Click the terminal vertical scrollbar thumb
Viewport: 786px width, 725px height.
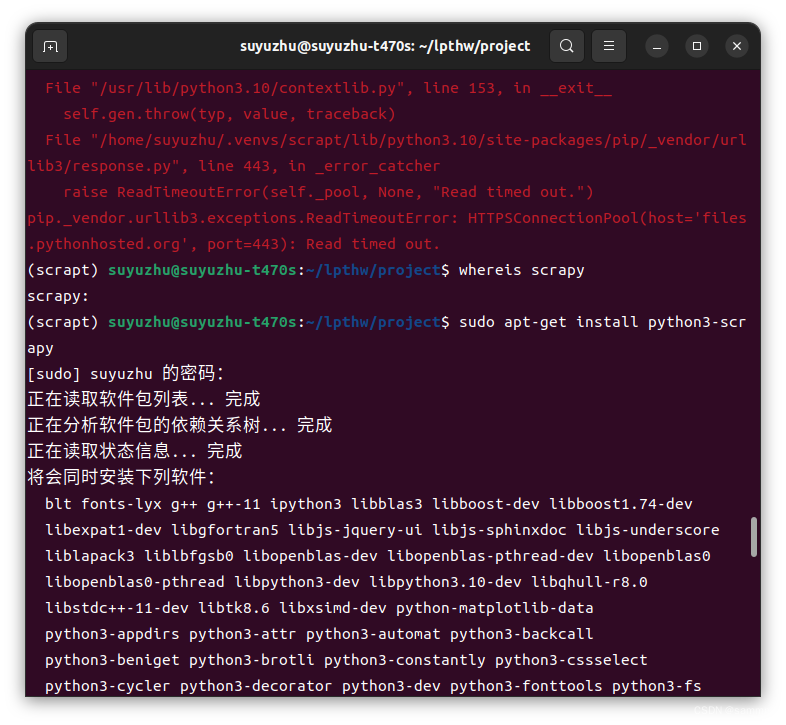[x=753, y=537]
